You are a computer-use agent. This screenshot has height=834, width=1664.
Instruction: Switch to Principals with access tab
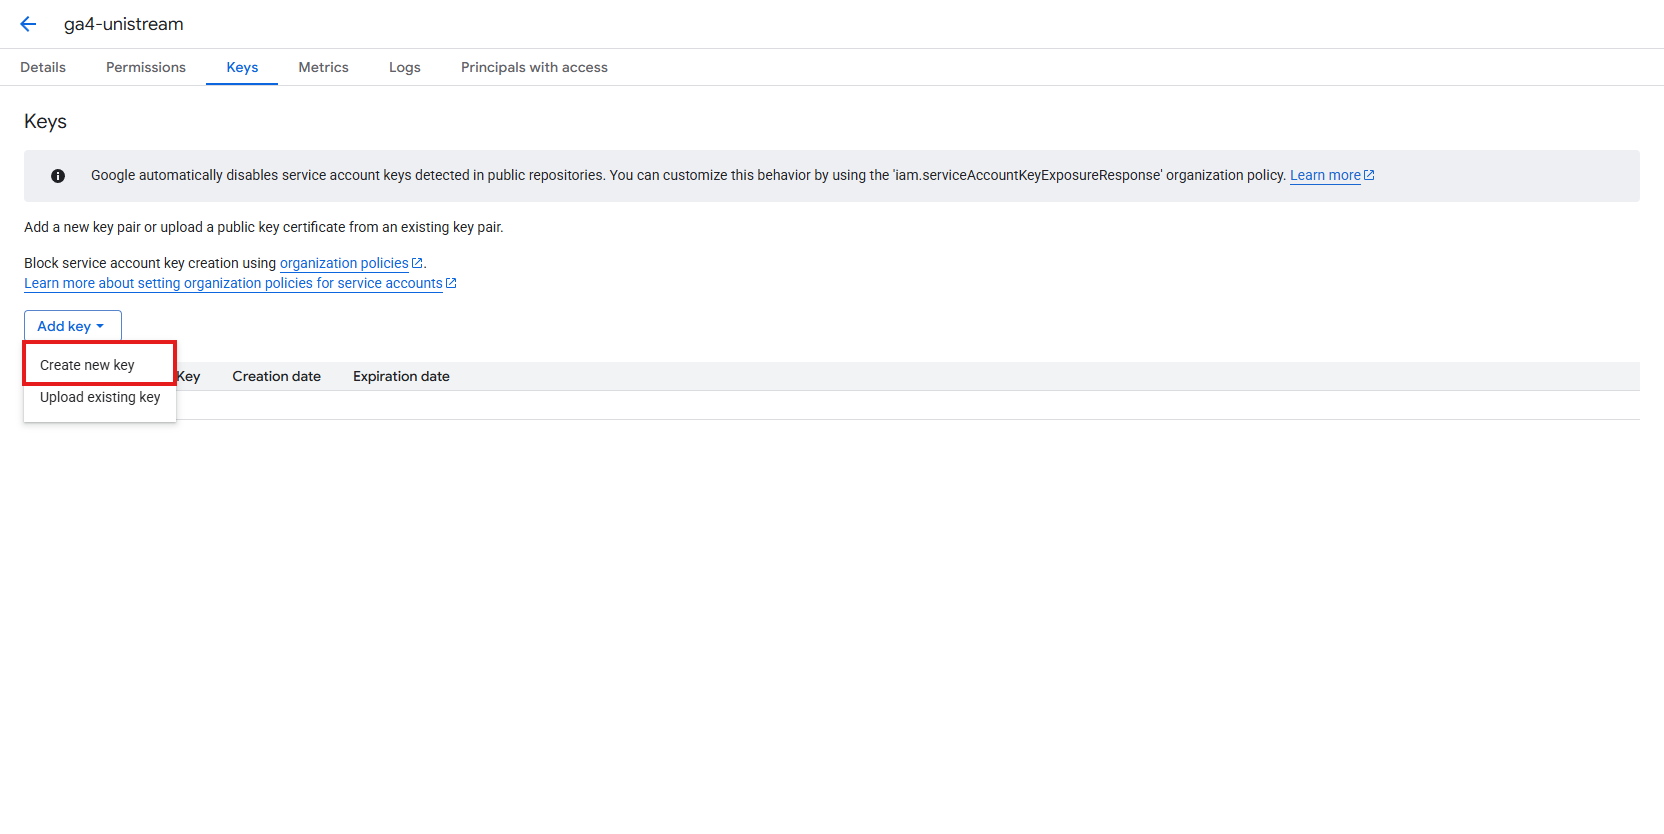coord(534,67)
